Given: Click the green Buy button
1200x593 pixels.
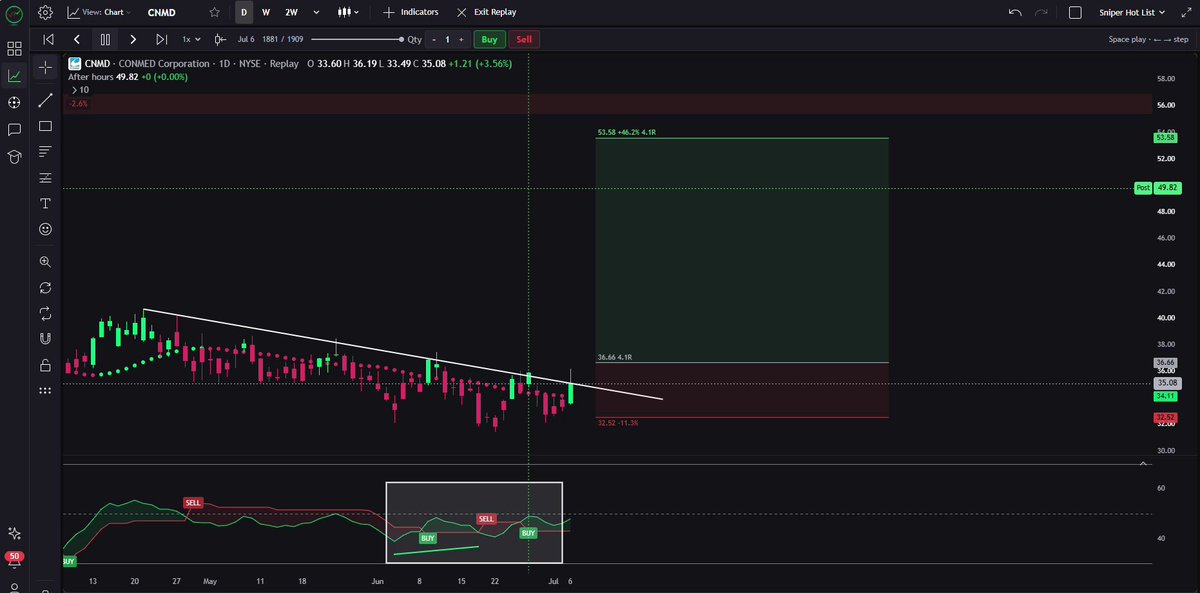Looking at the screenshot, I should tap(488, 39).
